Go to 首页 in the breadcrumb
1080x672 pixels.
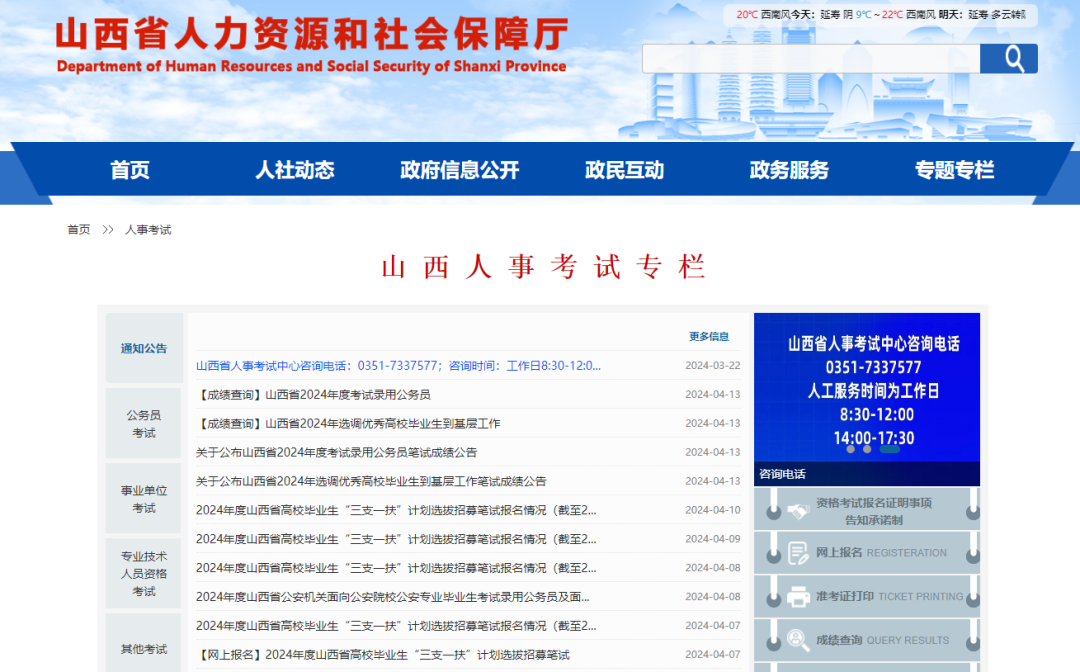pos(79,230)
